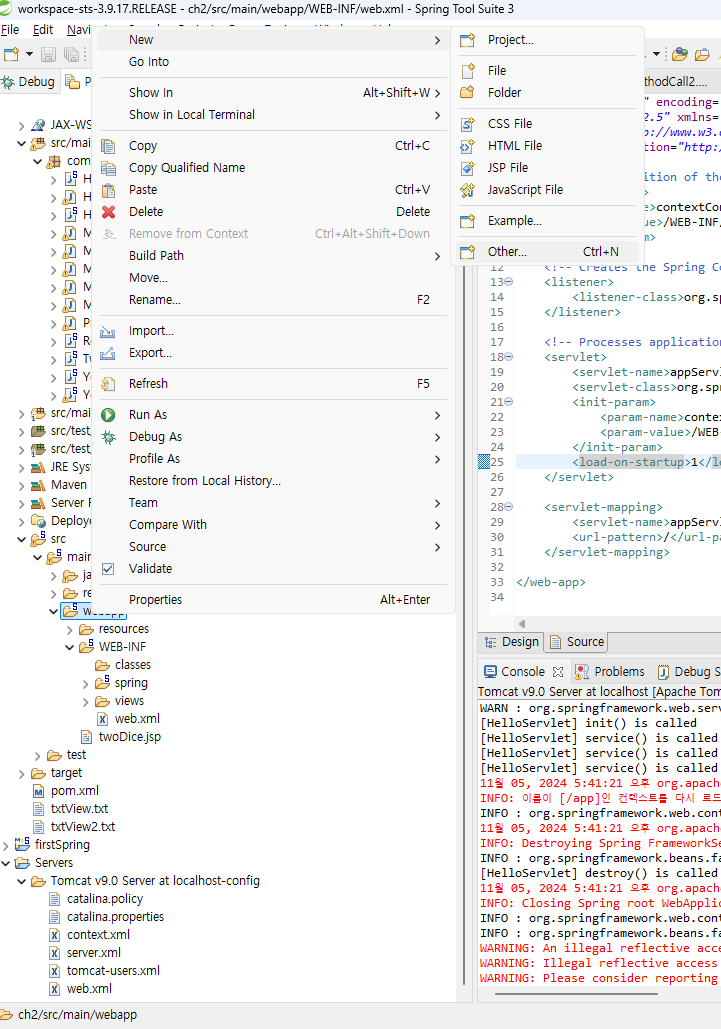Collapse the WEB-INF folder in tree

pyautogui.click(x=70, y=648)
